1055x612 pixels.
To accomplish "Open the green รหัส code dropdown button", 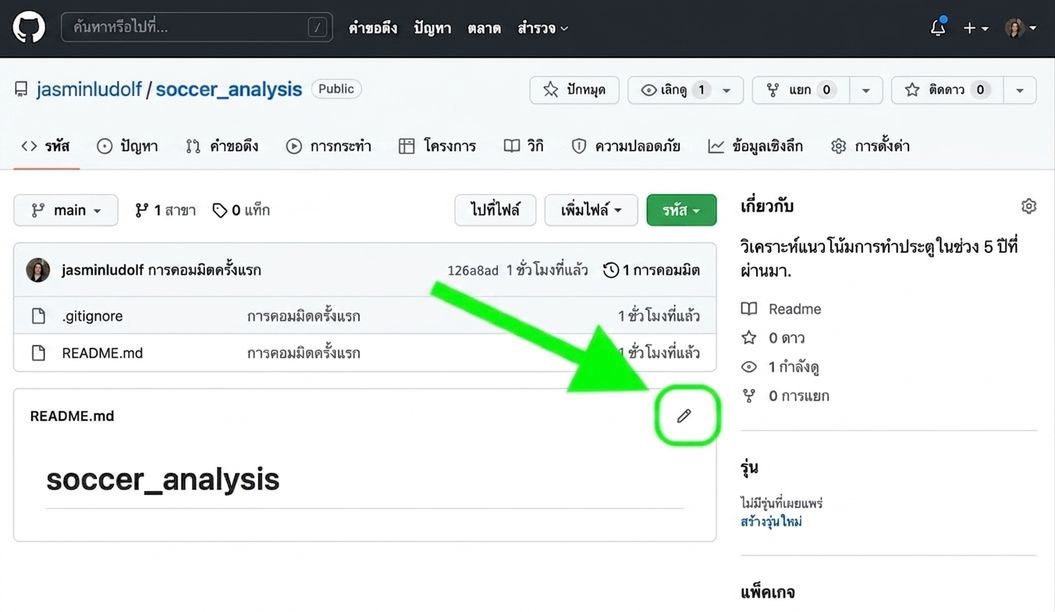I will click(x=681, y=211).
